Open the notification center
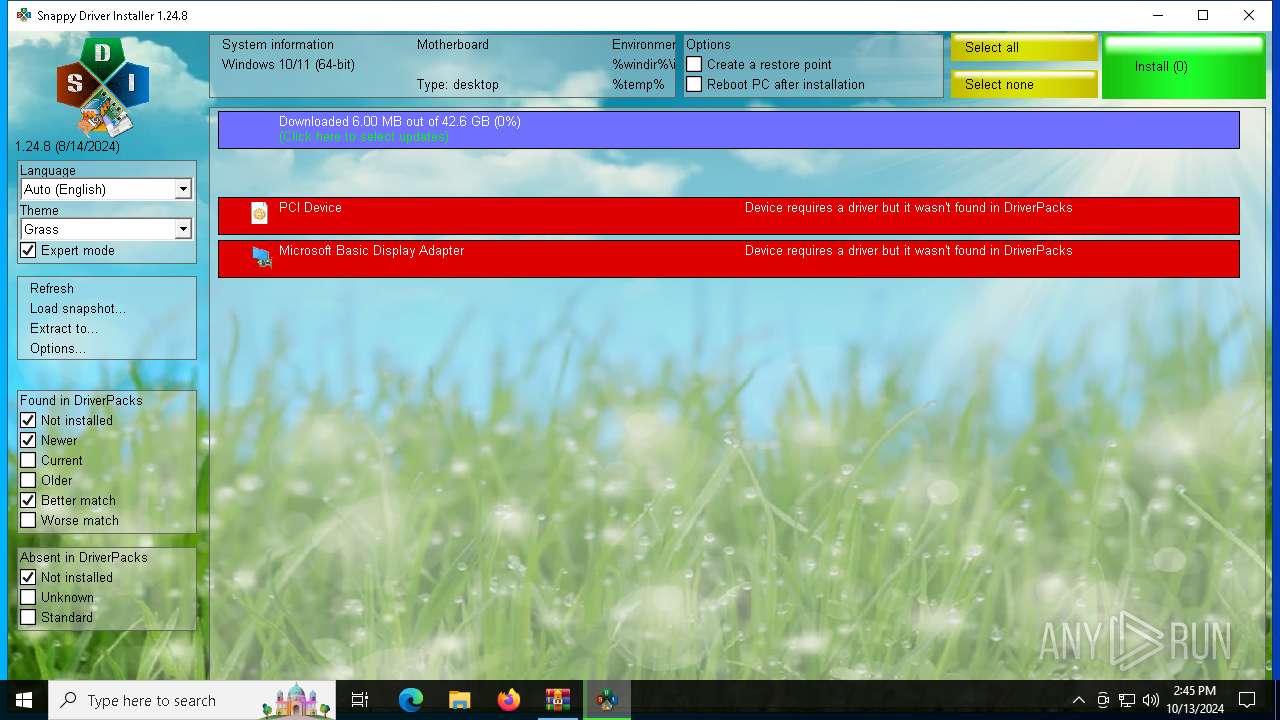This screenshot has width=1280, height=720. 1247,700
